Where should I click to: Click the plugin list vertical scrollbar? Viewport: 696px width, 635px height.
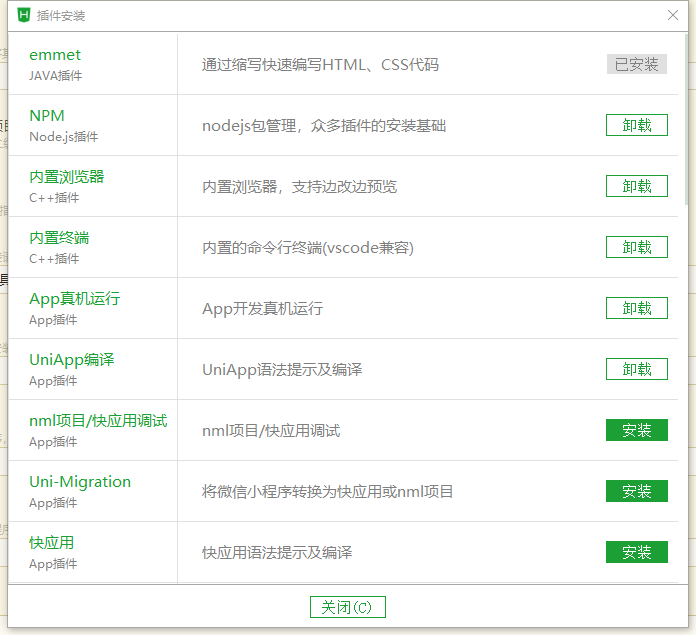coord(686,120)
